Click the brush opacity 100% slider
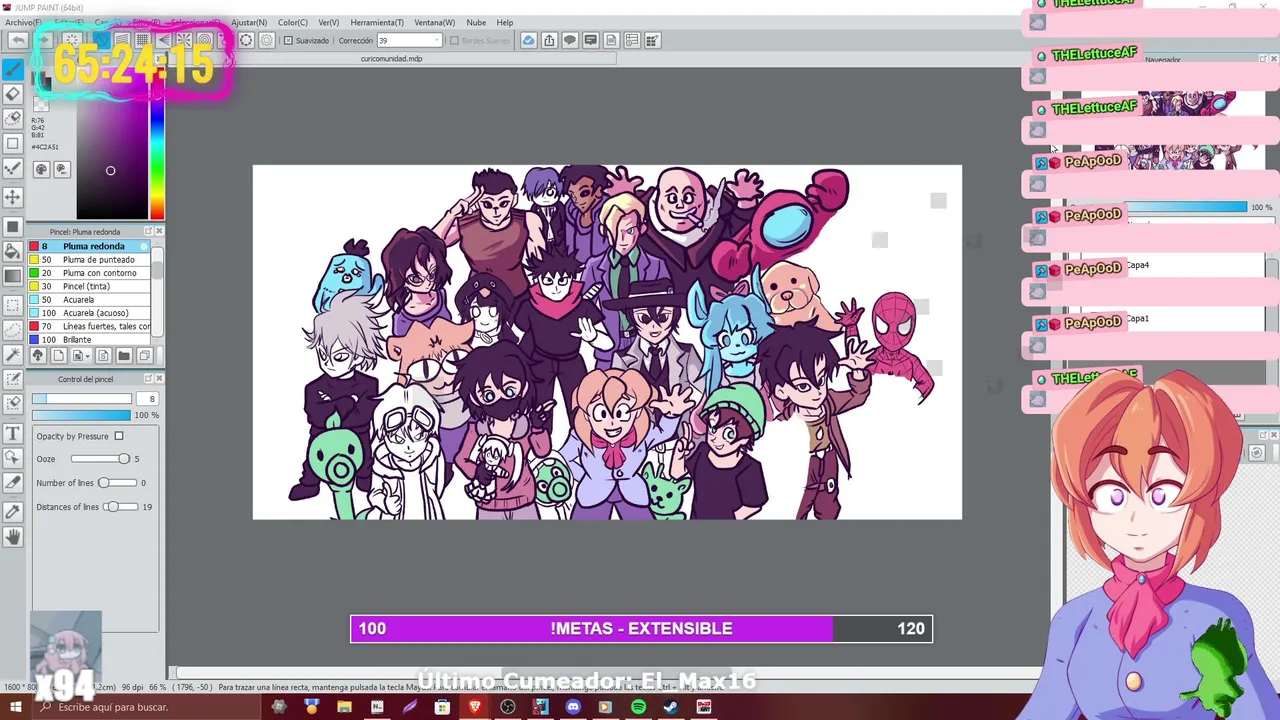 pos(81,415)
